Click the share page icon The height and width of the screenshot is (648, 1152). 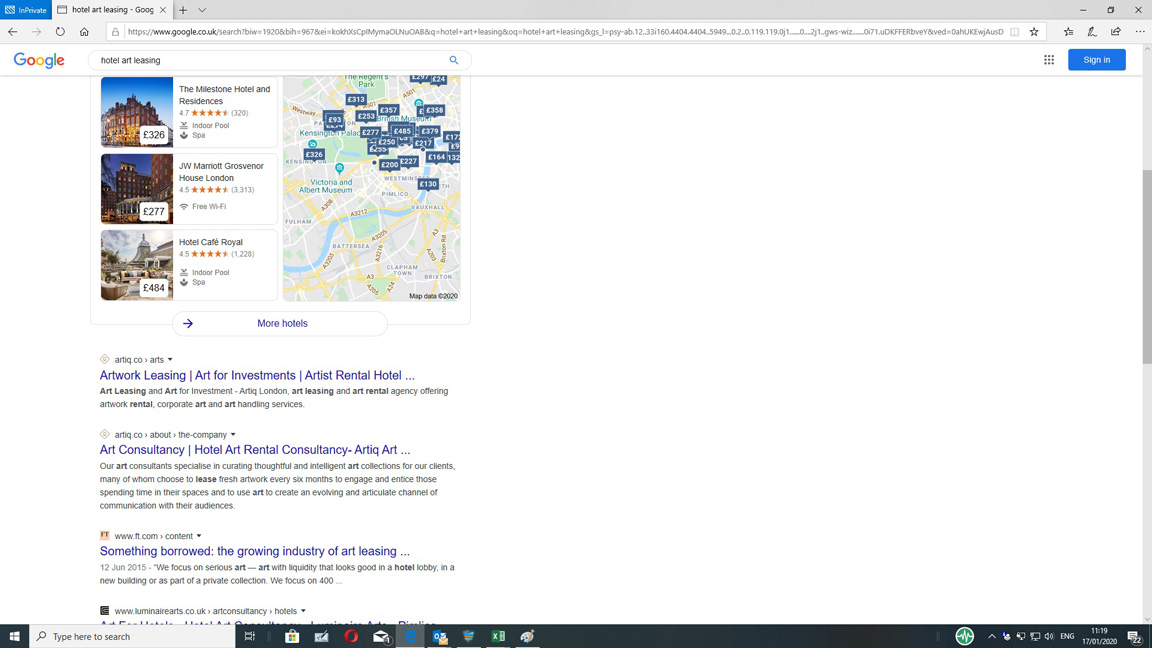[1116, 32]
